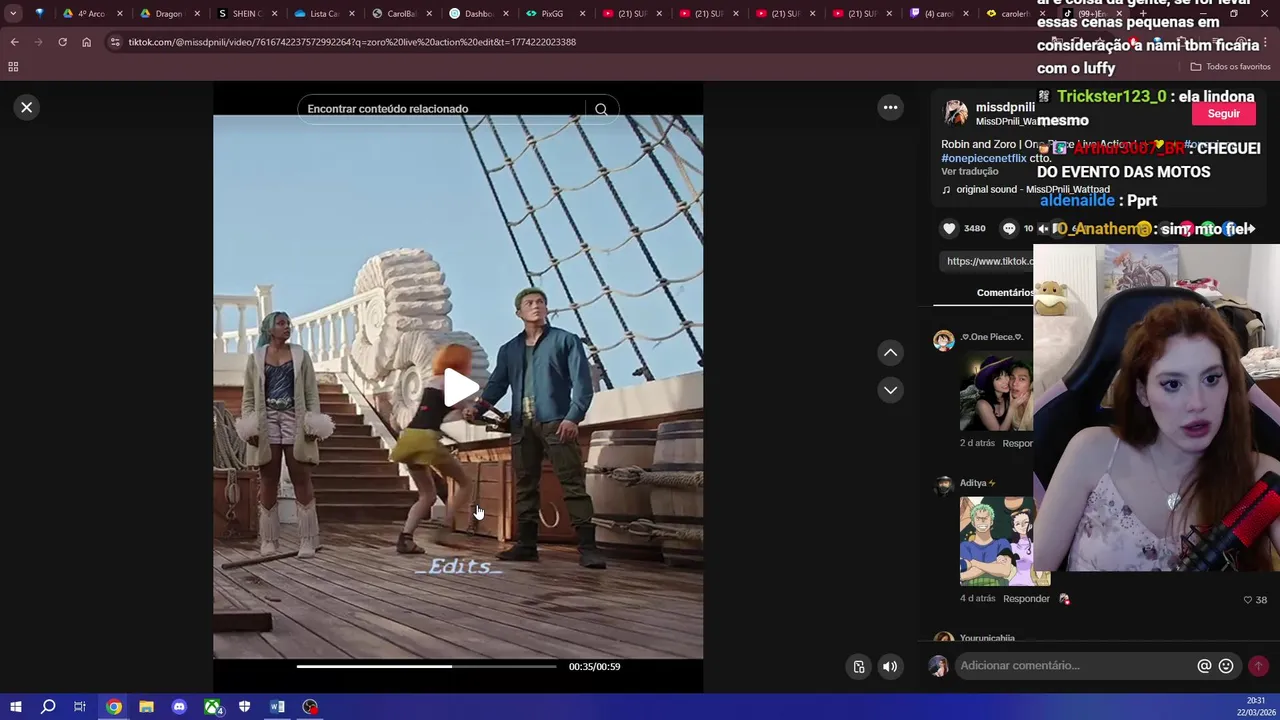Click the 'Ver tradução' link
This screenshot has width=1280, height=720.
click(x=969, y=171)
